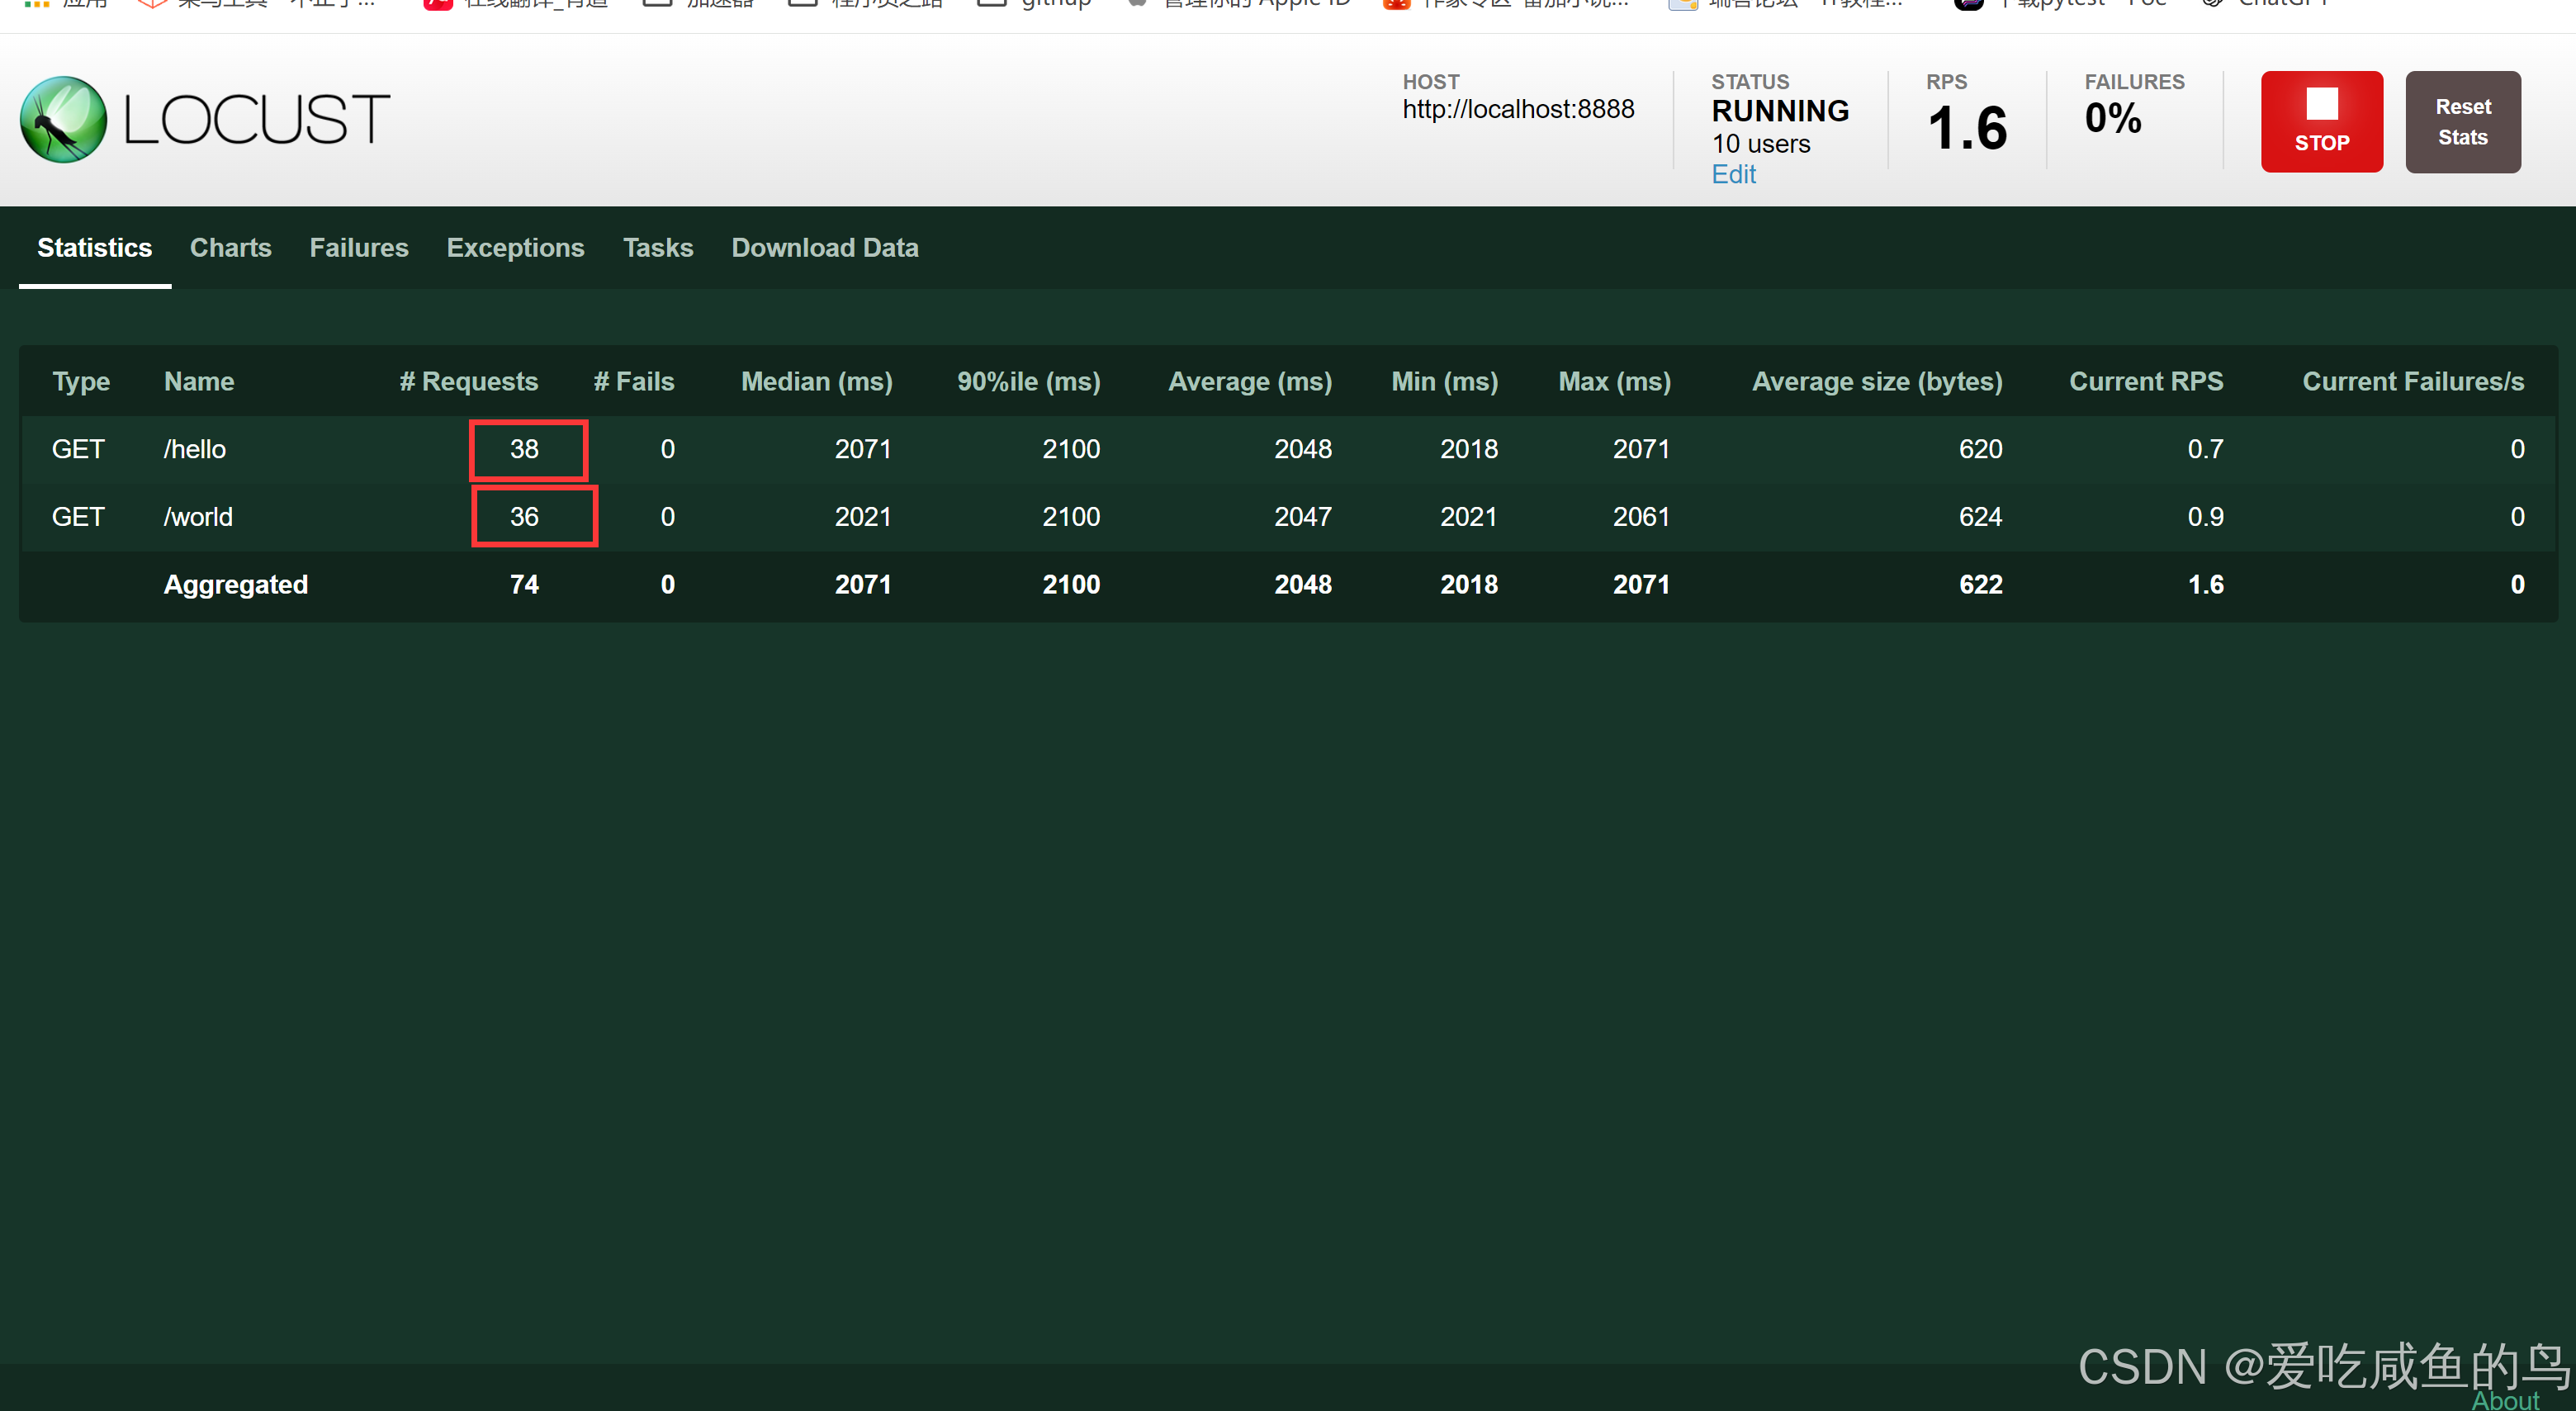Image resolution: width=2576 pixels, height=1411 pixels.
Task: Sort by Type column header
Action: click(81, 382)
